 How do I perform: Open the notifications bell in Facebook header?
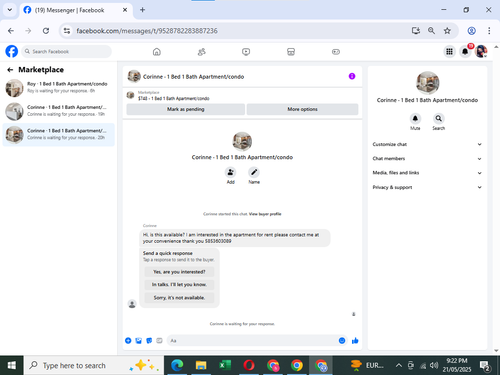click(465, 51)
